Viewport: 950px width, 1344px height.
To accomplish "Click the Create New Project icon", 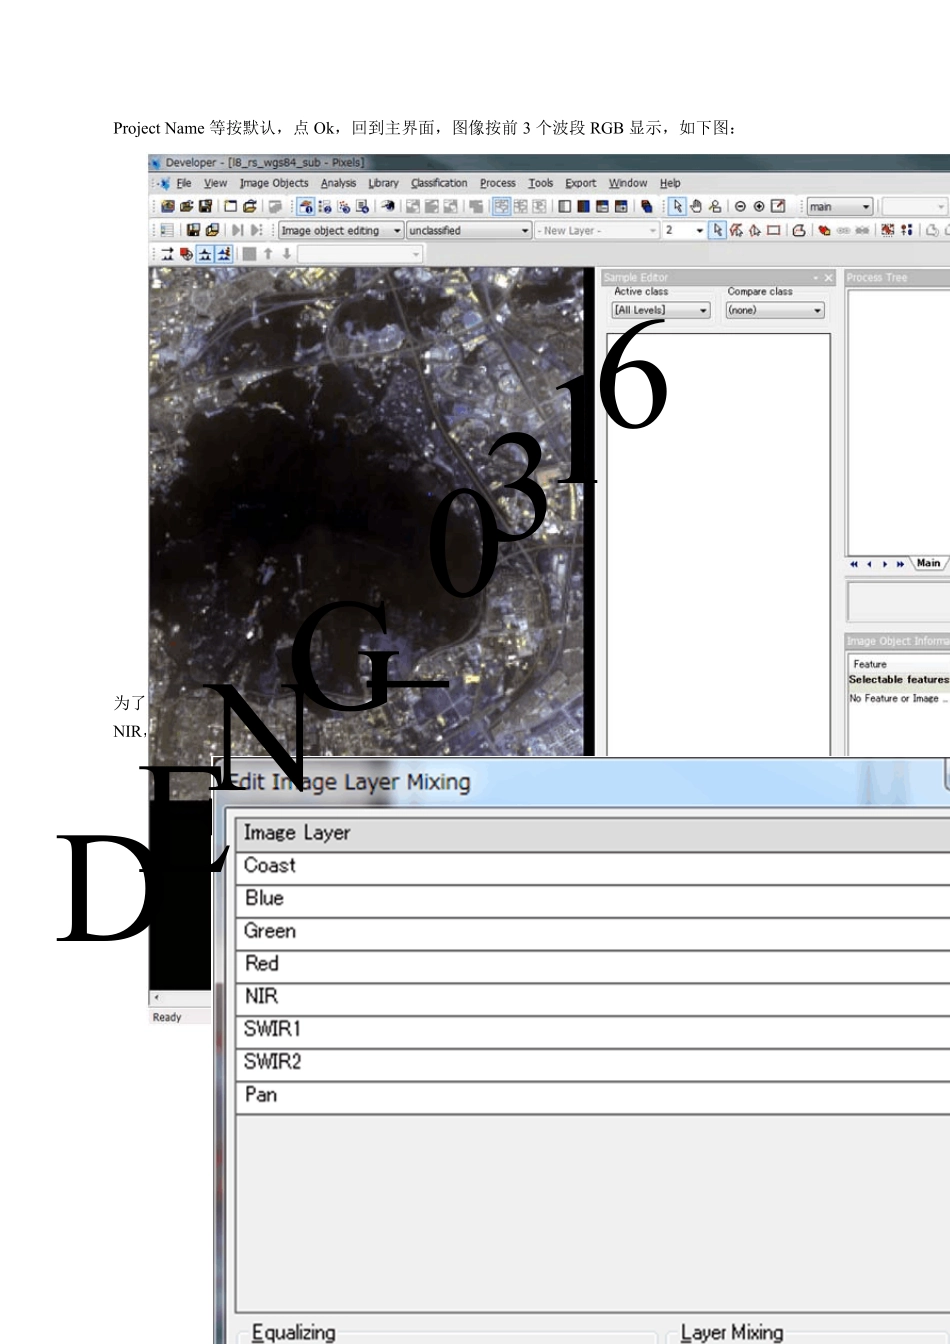I will [168, 206].
